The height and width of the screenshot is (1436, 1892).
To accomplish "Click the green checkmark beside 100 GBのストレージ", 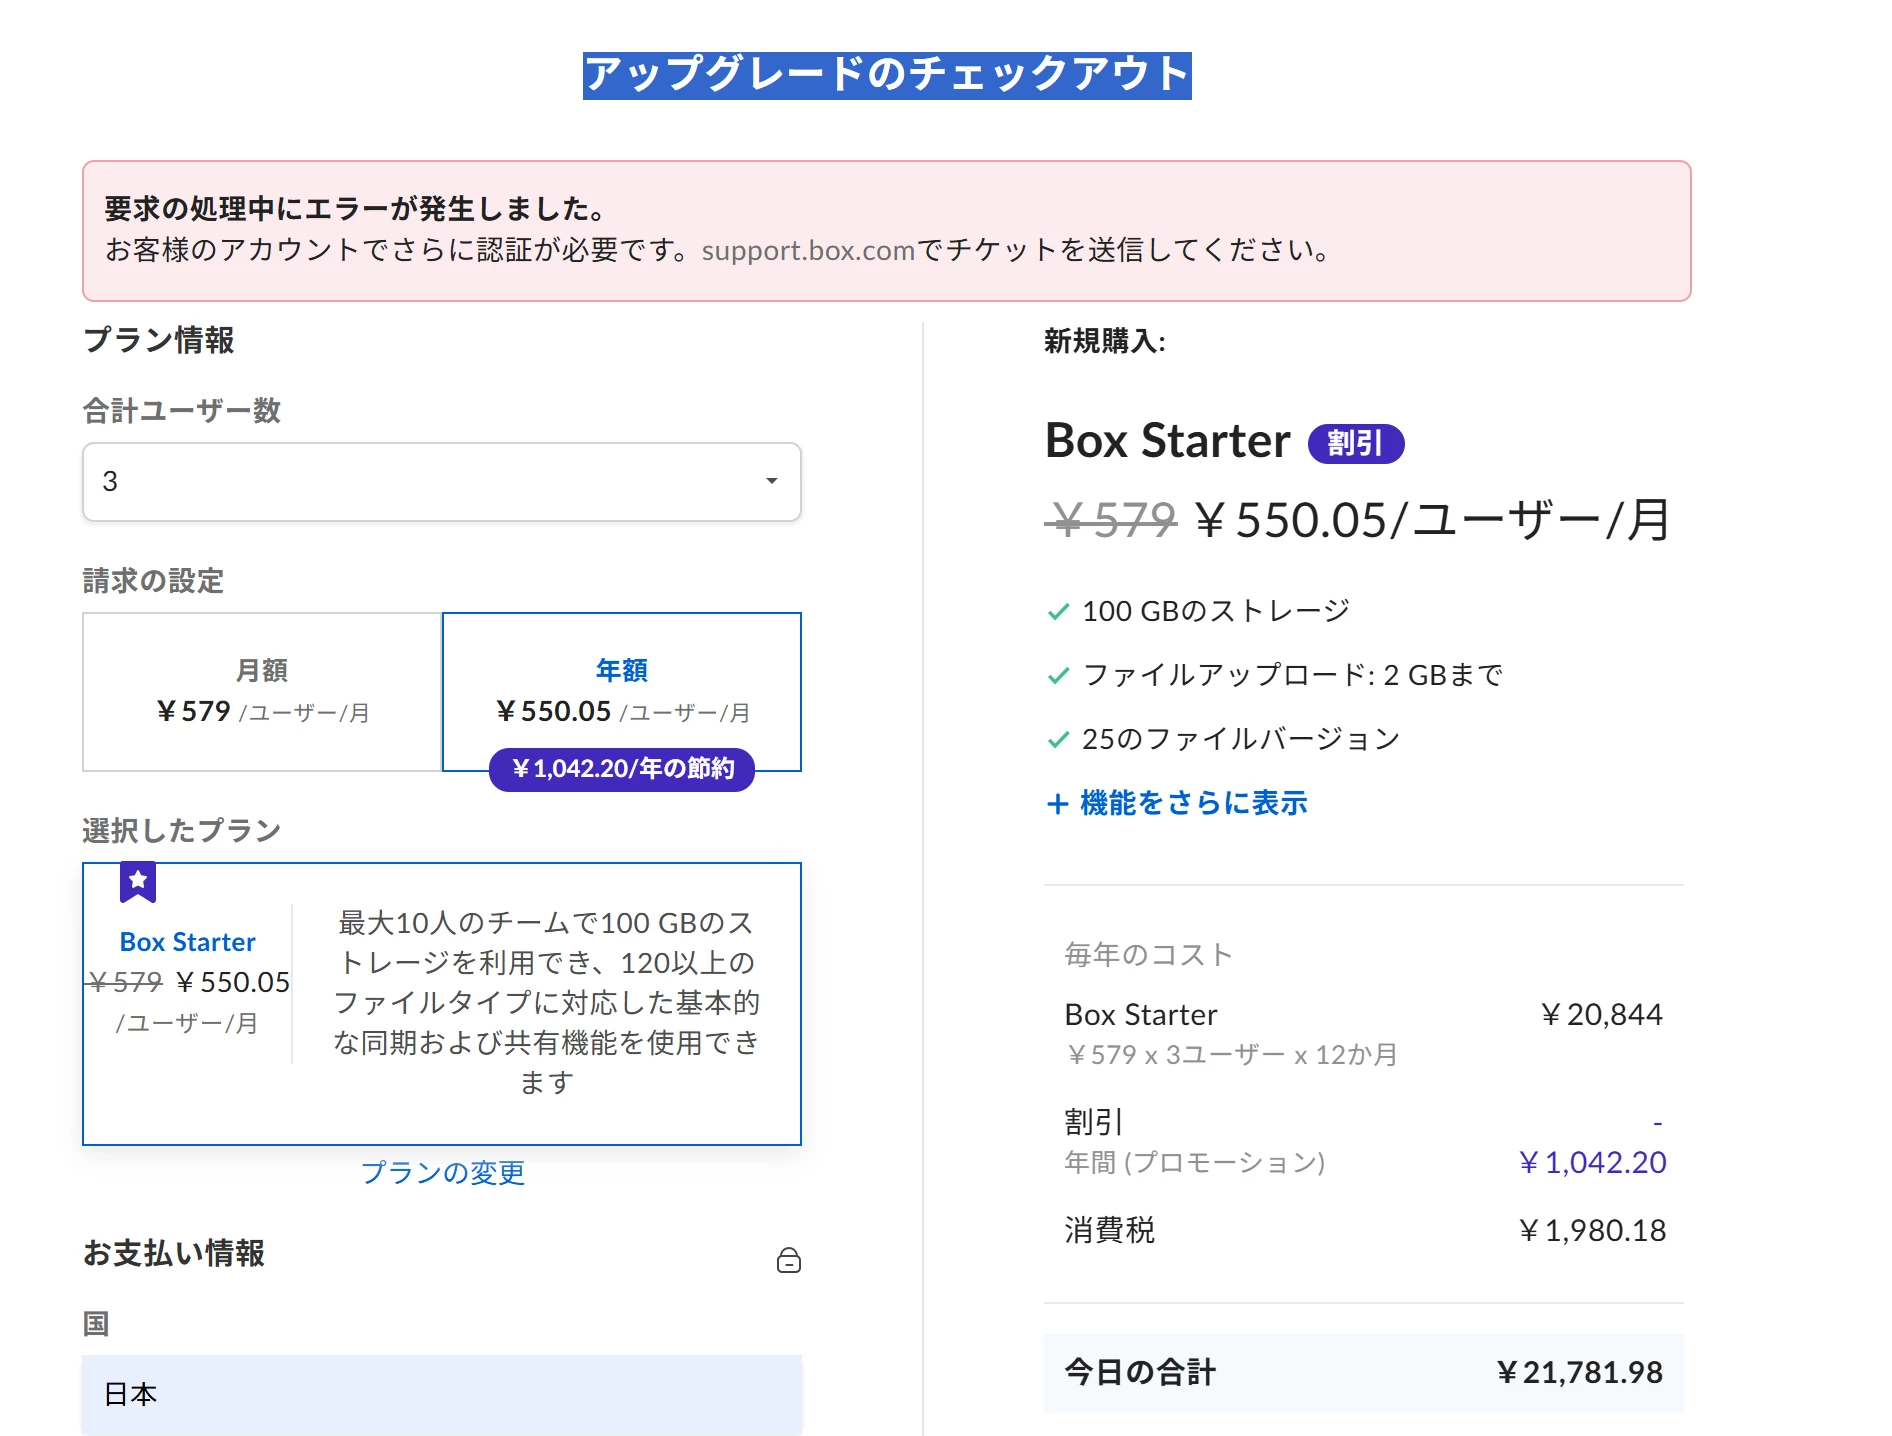I will point(1058,612).
